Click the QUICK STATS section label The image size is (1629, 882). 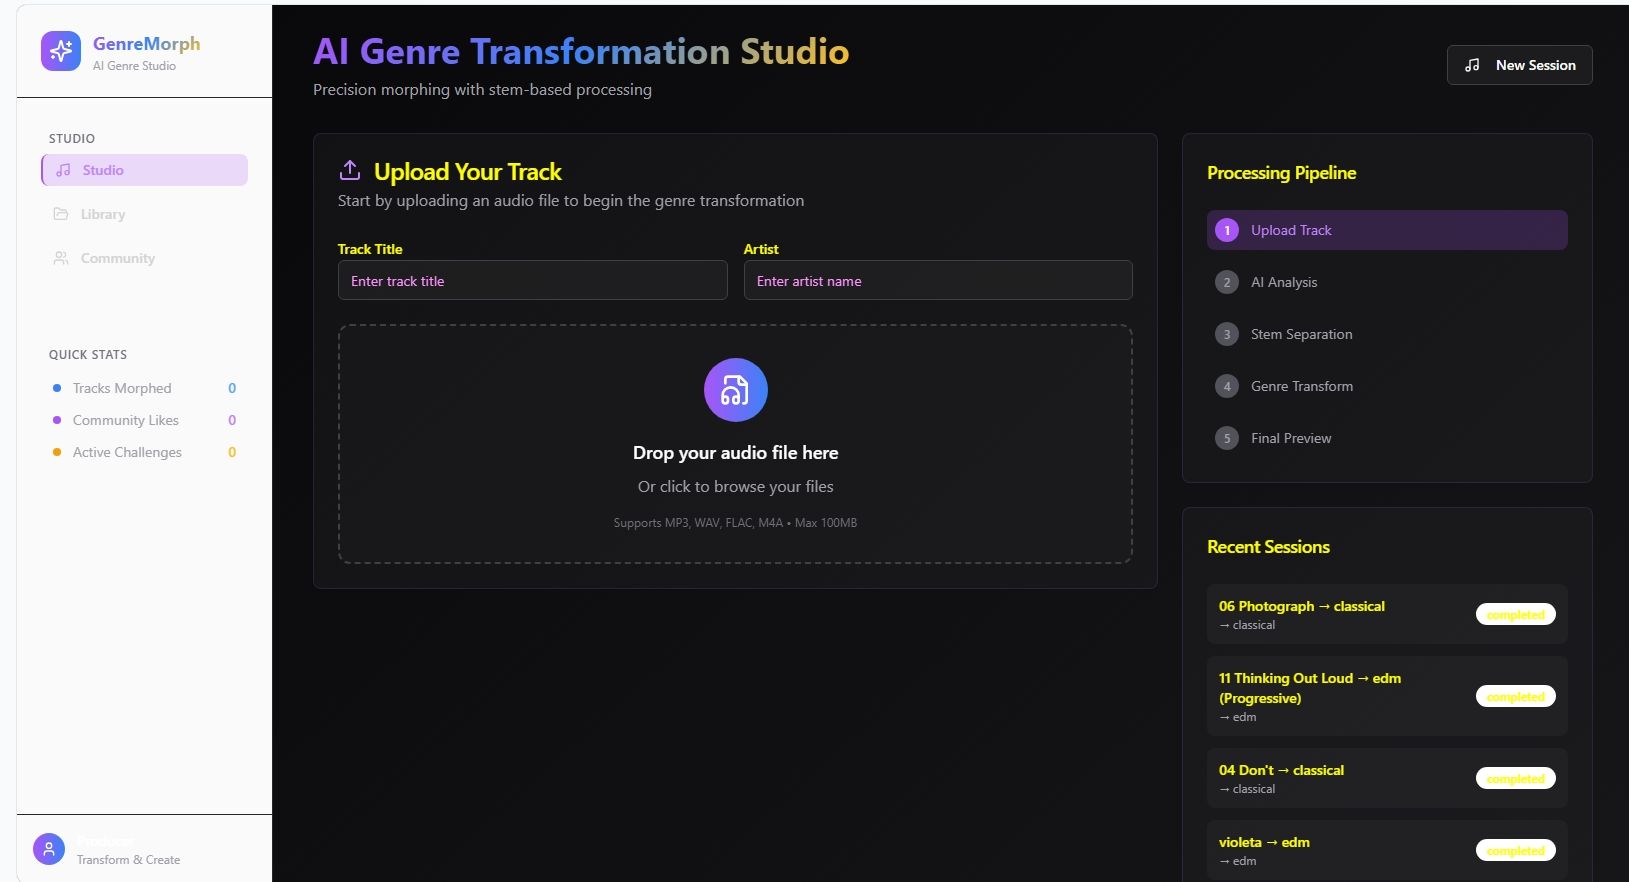click(88, 355)
